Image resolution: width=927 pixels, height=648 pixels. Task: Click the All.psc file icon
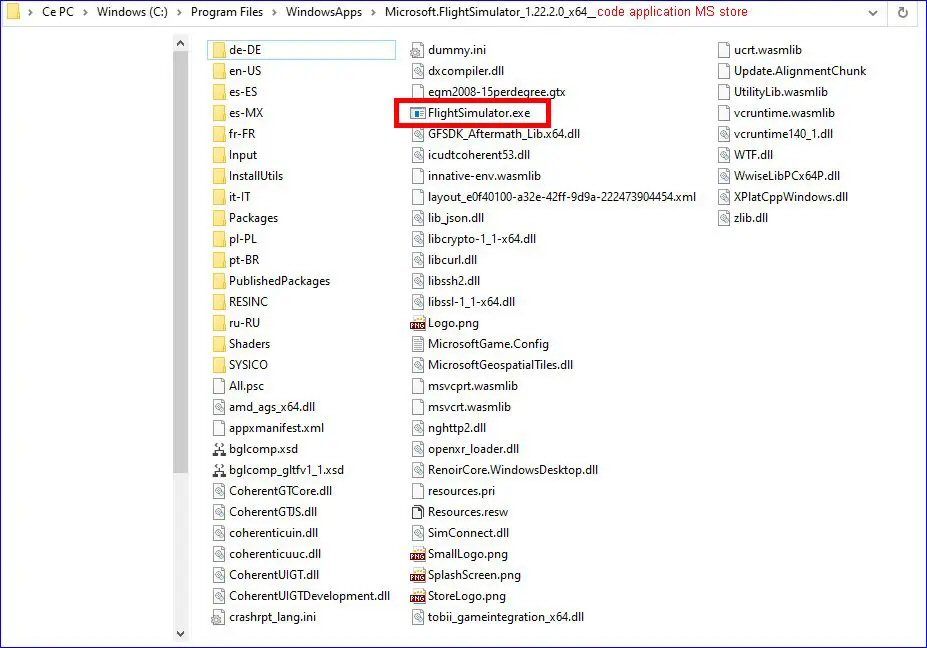[219, 386]
